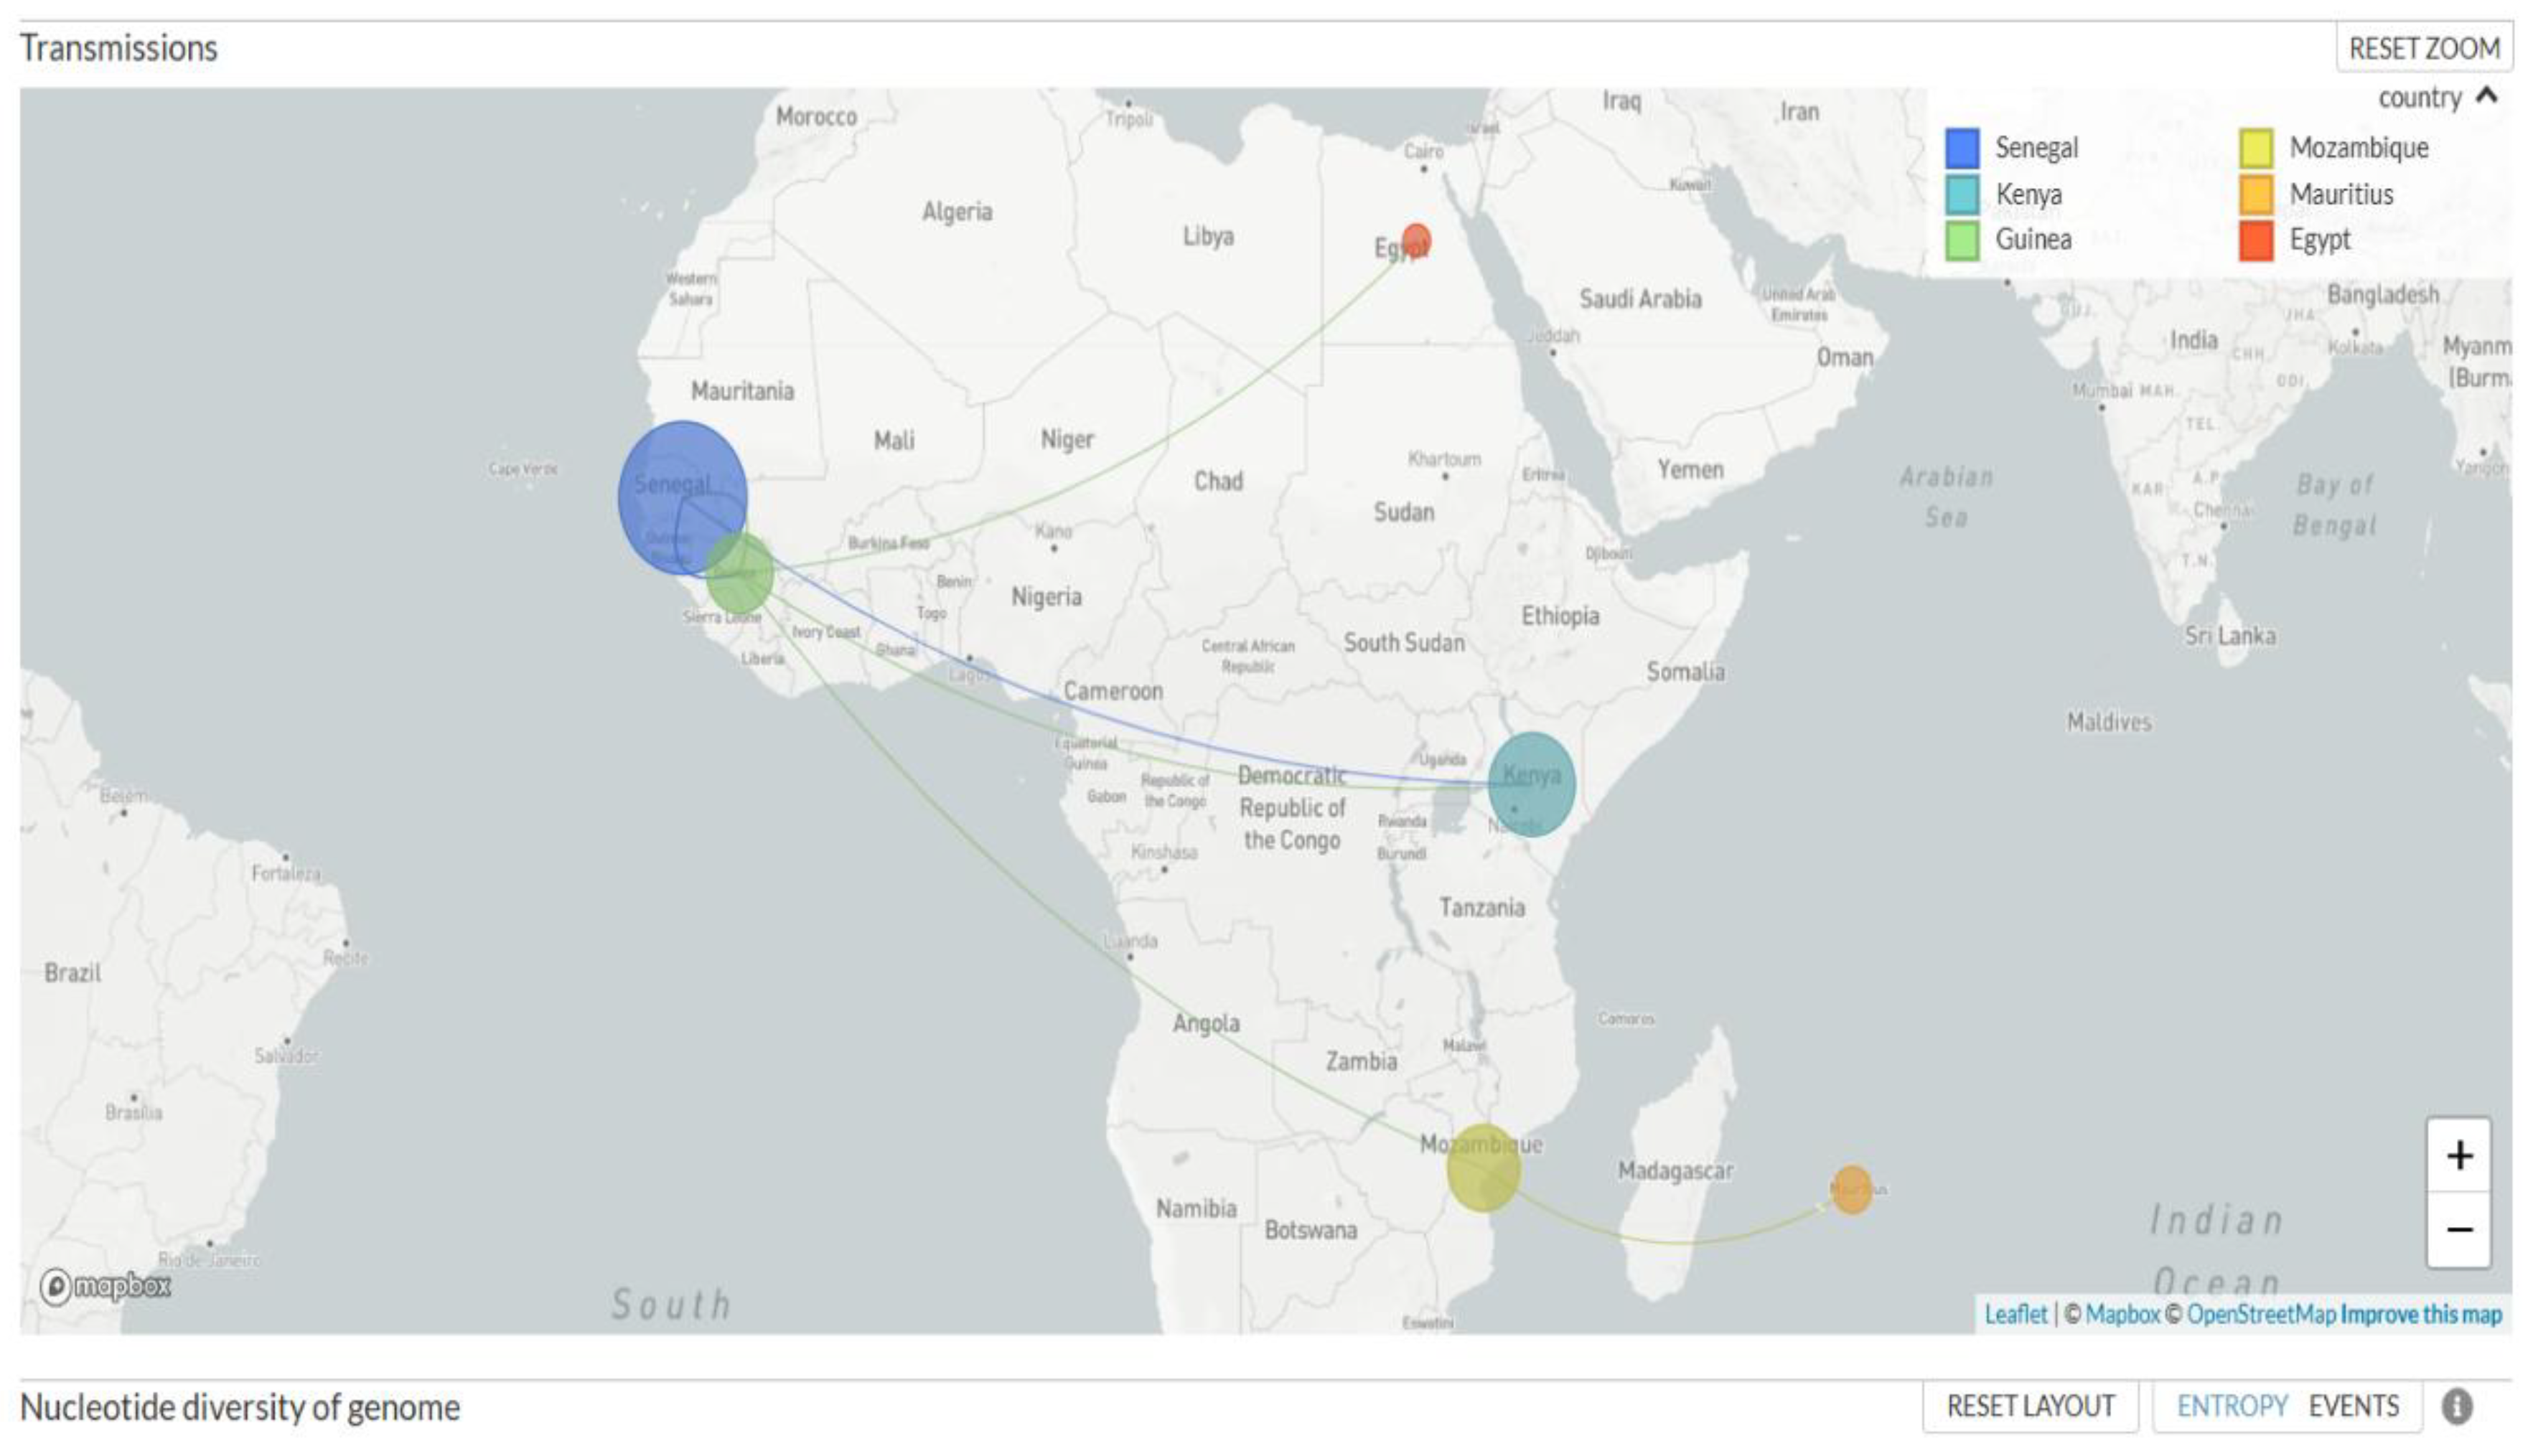Click the Improve this map link
2533x1456 pixels.
pos(2420,1314)
